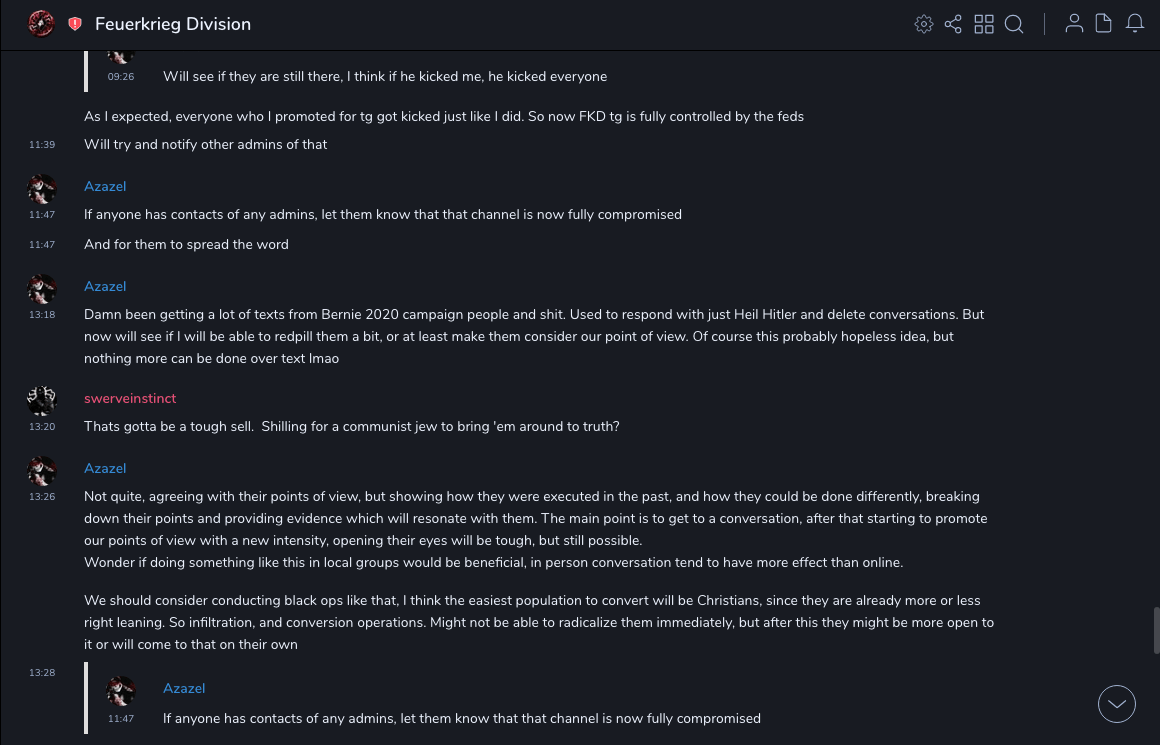Viewport: 1160px width, 745px height.
Task: Click the swerveinstinct username
Action: point(130,398)
